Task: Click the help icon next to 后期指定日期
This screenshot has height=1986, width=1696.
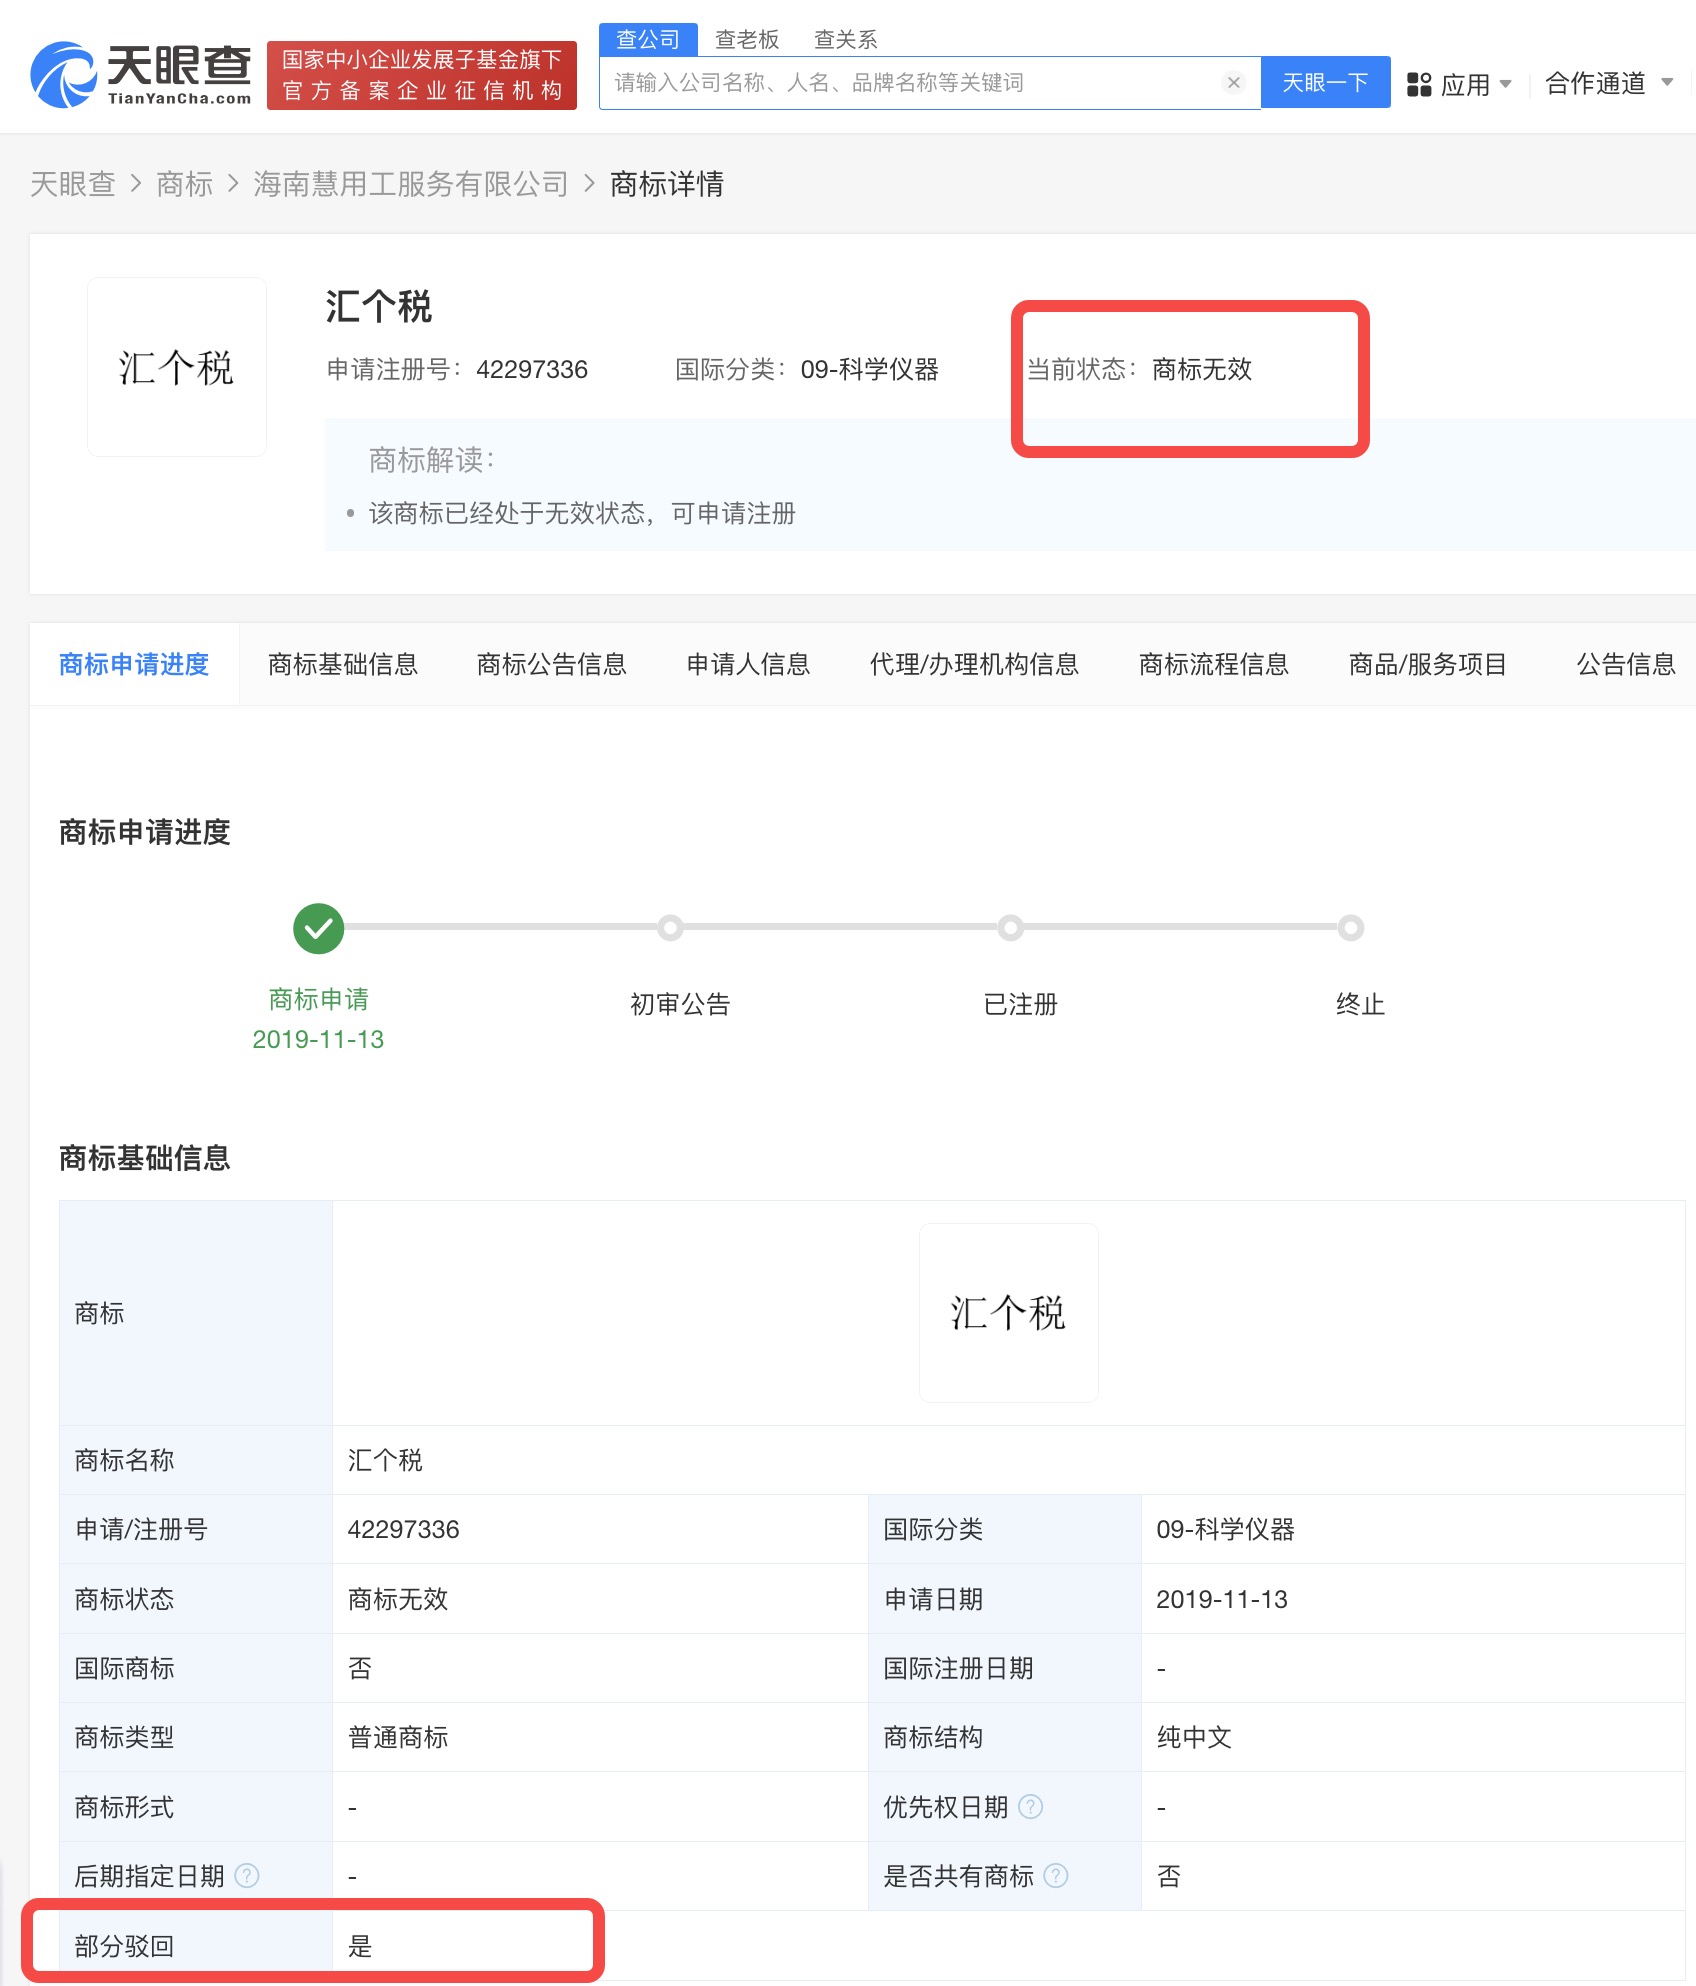Action: [247, 1876]
